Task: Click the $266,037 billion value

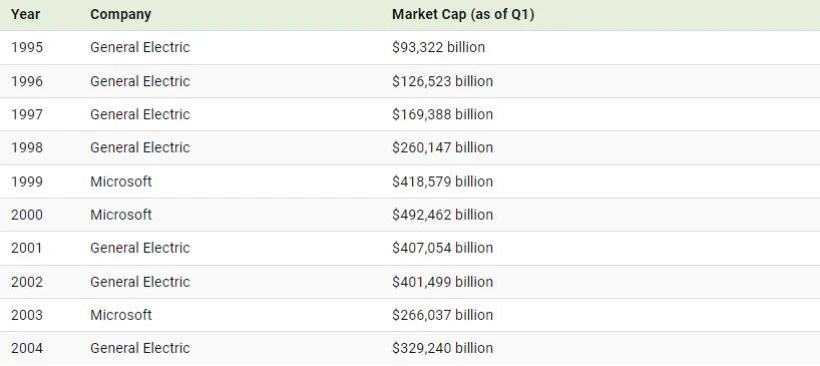Action: pos(442,315)
